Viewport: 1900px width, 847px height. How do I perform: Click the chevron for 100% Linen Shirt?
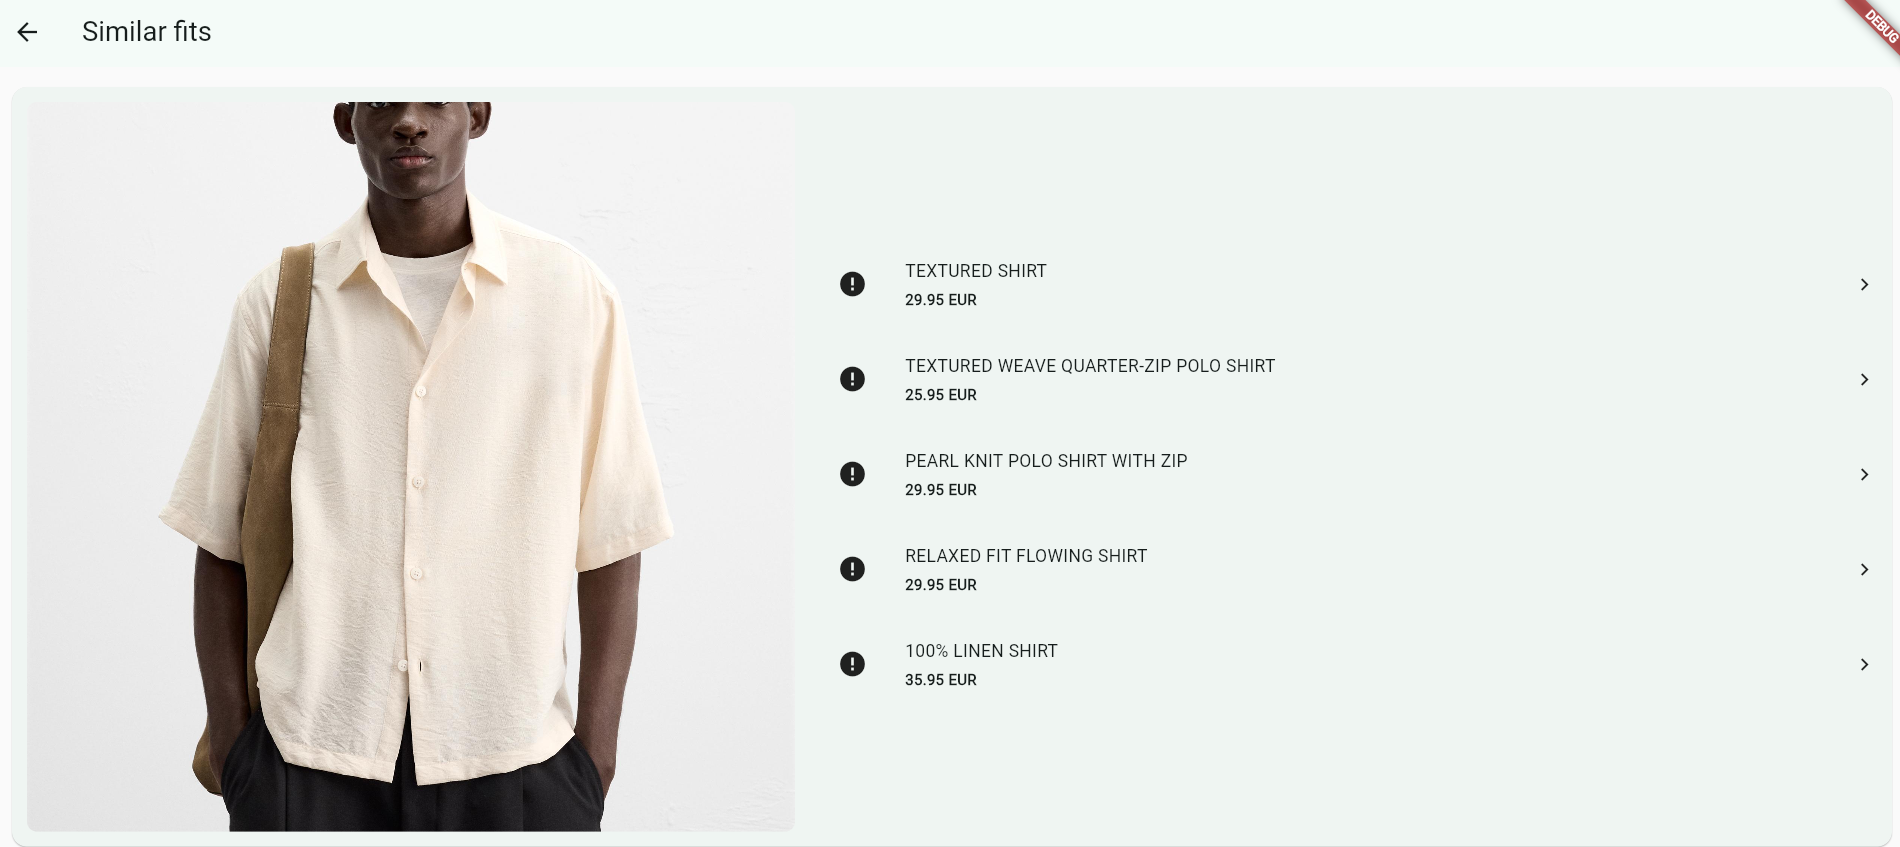pos(1864,665)
